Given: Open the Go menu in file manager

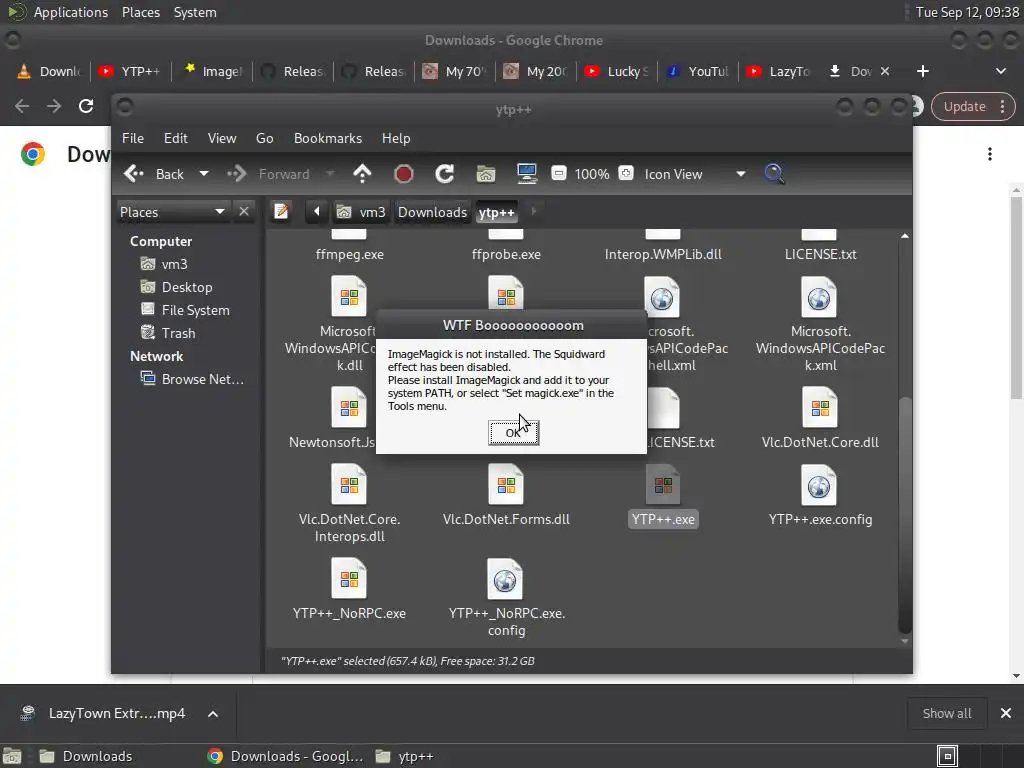Looking at the screenshot, I should (x=264, y=138).
